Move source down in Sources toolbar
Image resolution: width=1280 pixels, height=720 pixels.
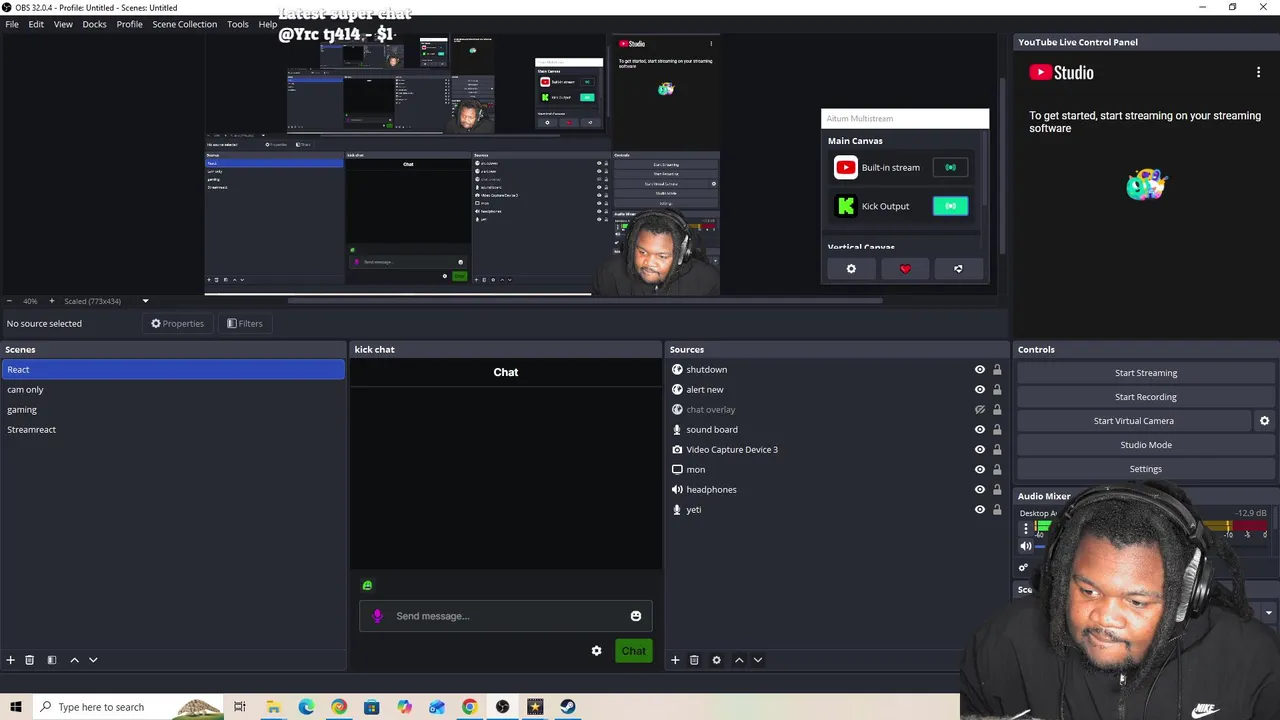coord(758,660)
